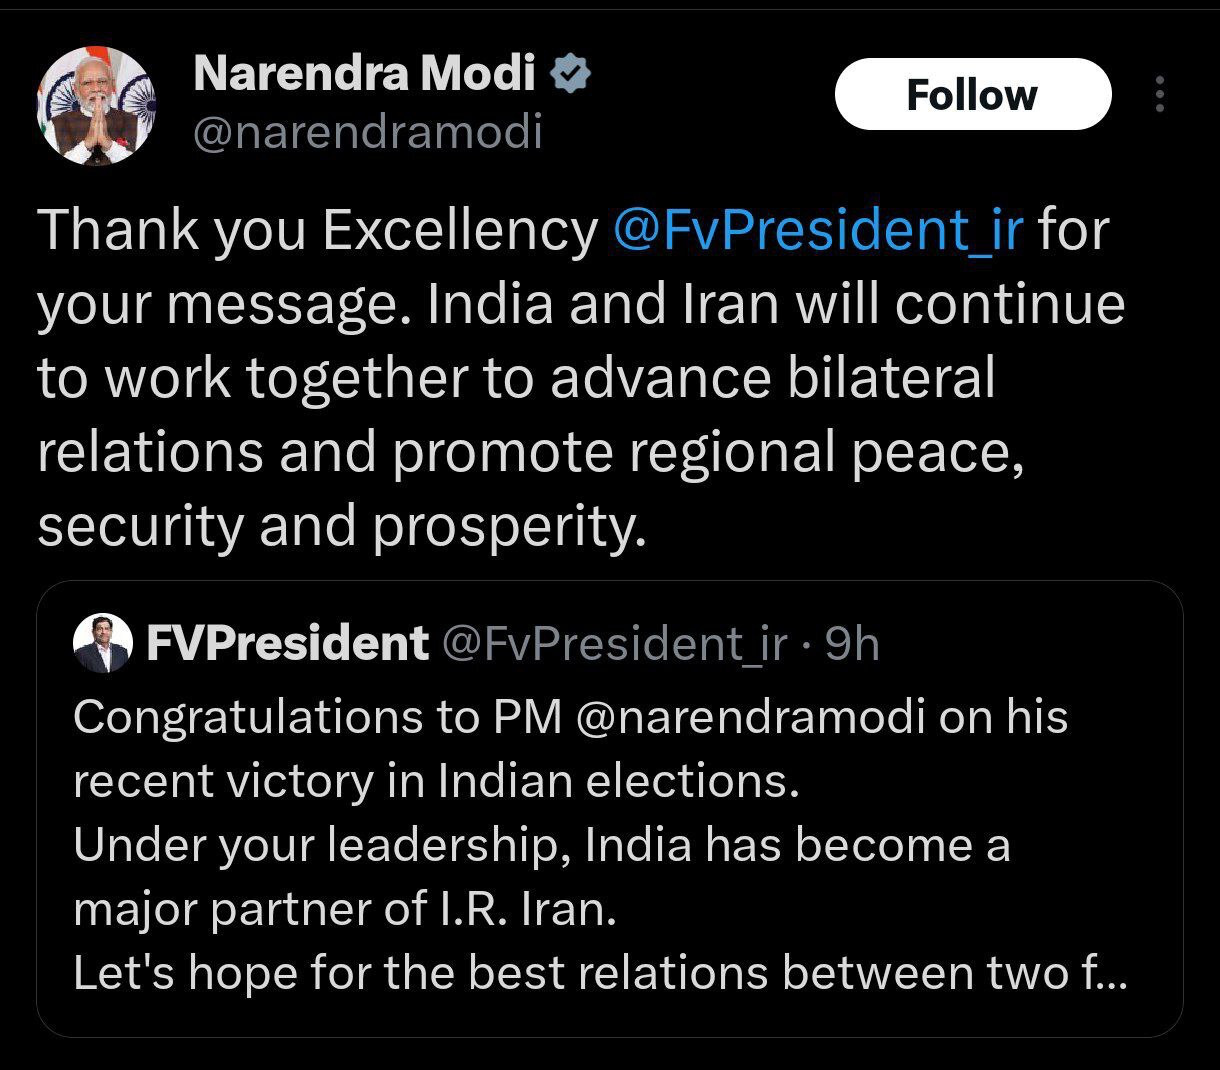Click the "recent victory in Indian elections." line

coord(436,780)
